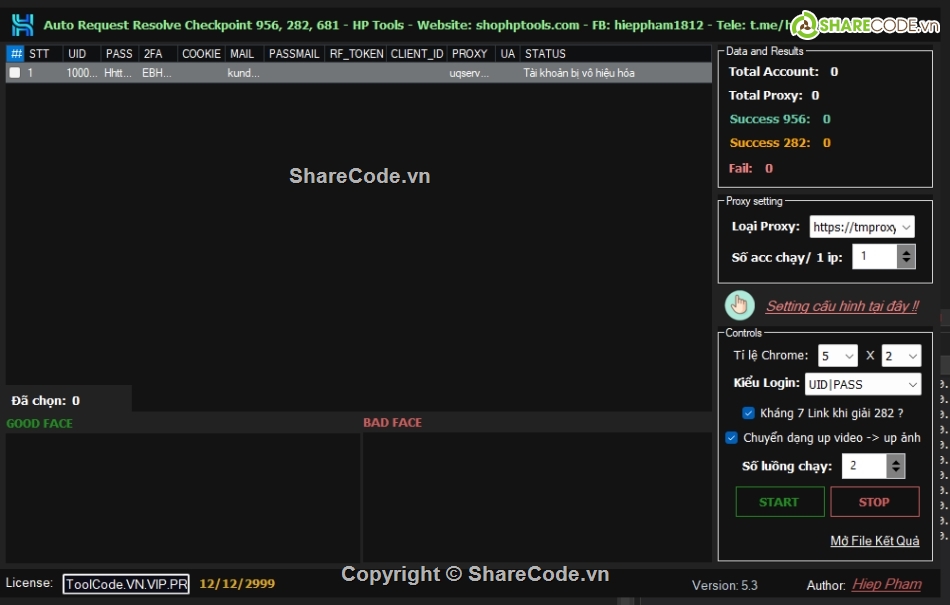Click the status Tài khoản bị vô hiệu hóa
The height and width of the screenshot is (605, 950).
coord(579,73)
